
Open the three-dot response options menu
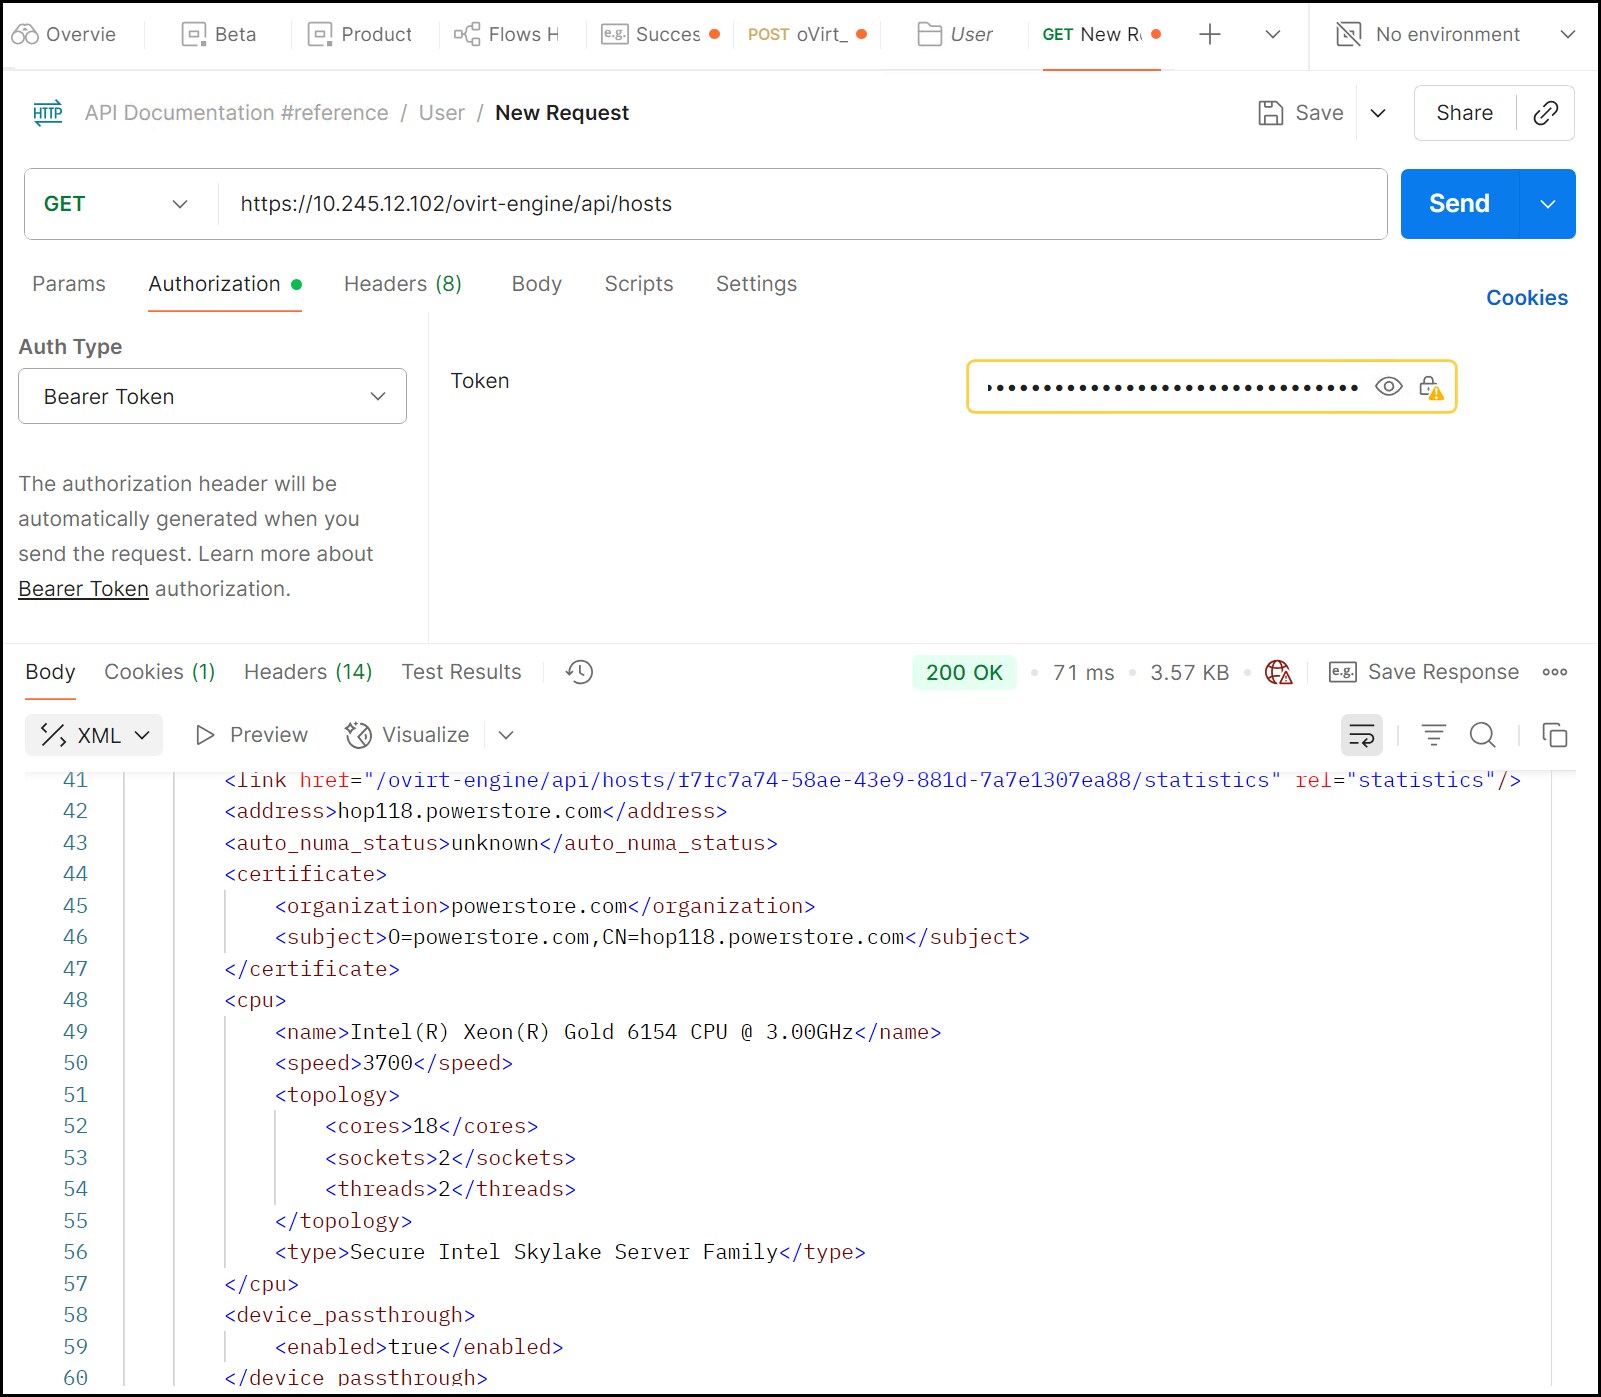pos(1554,672)
